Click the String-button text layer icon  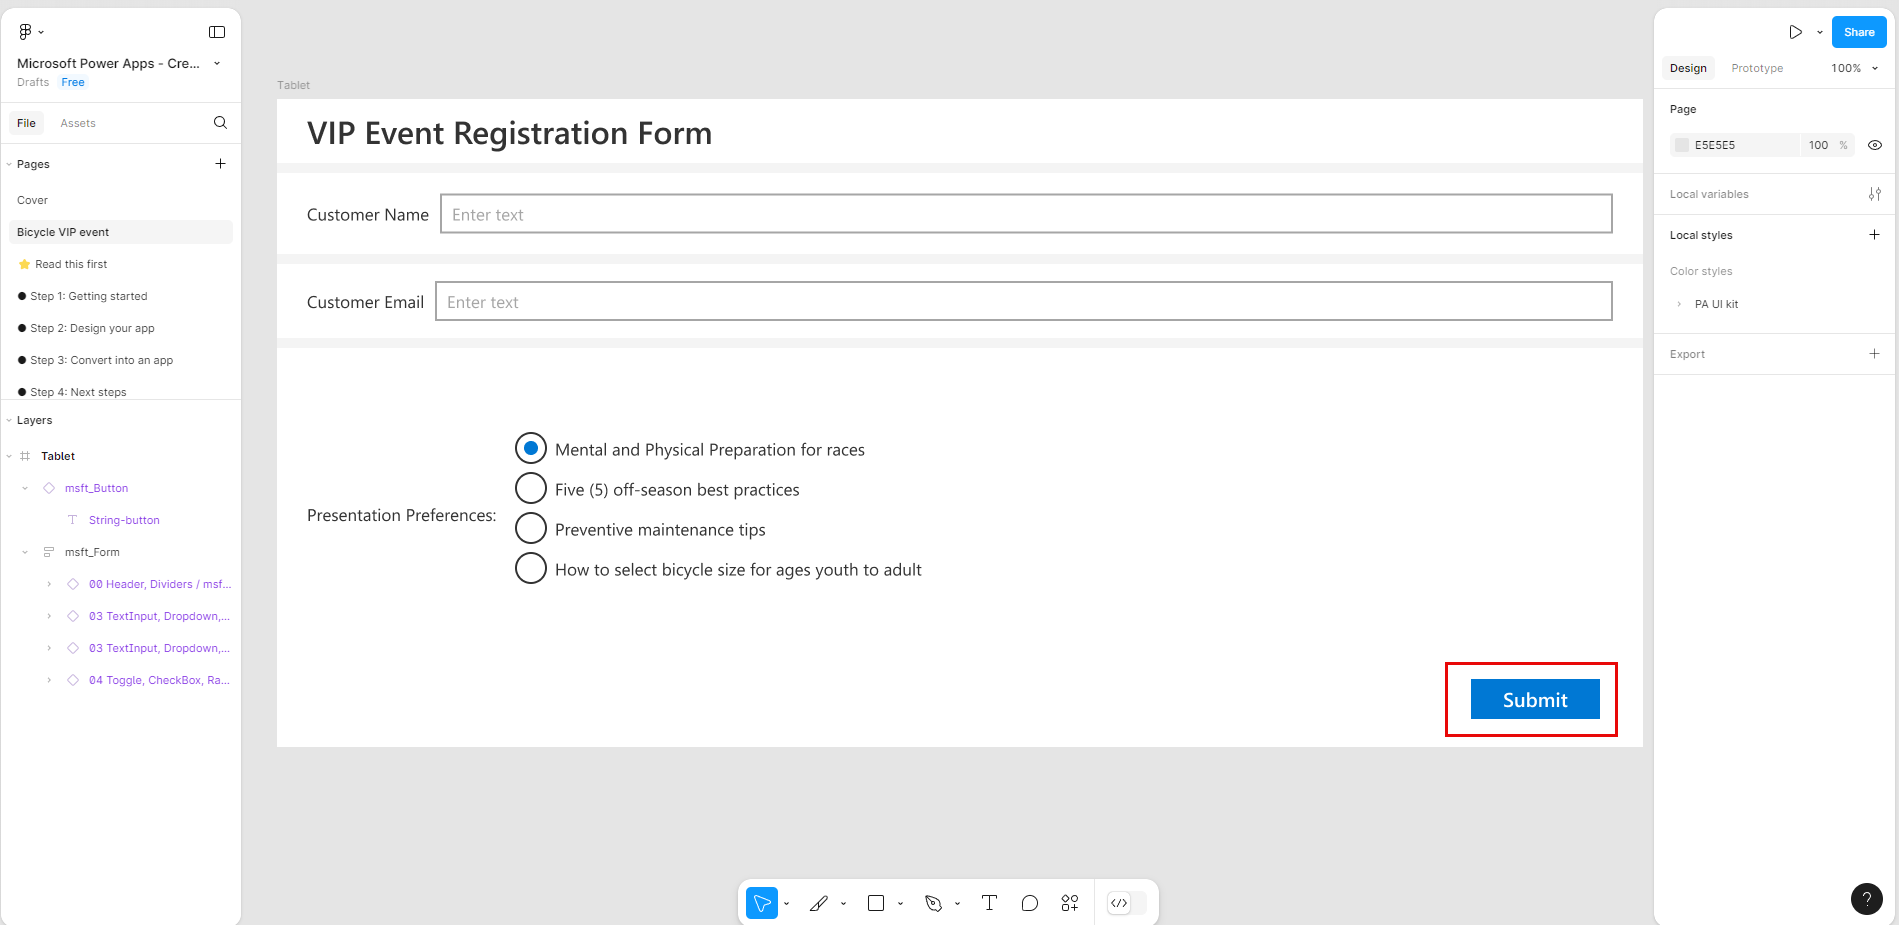tap(72, 520)
